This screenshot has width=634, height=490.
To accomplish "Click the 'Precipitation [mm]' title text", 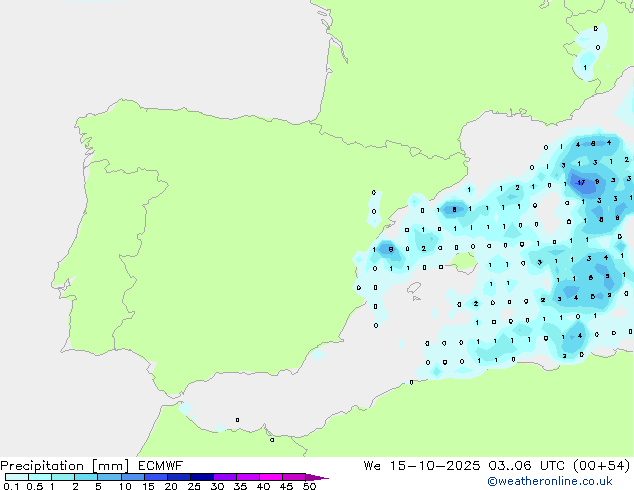I will [x=65, y=466].
